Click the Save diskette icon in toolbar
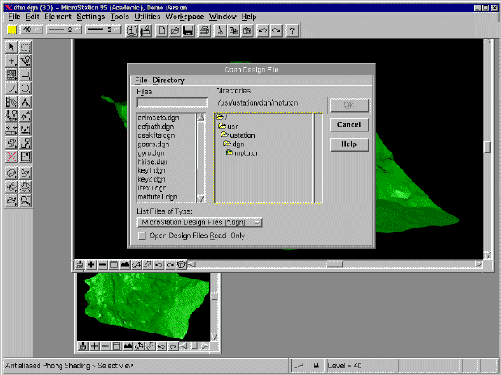This screenshot has height=375, width=501. coord(188,31)
